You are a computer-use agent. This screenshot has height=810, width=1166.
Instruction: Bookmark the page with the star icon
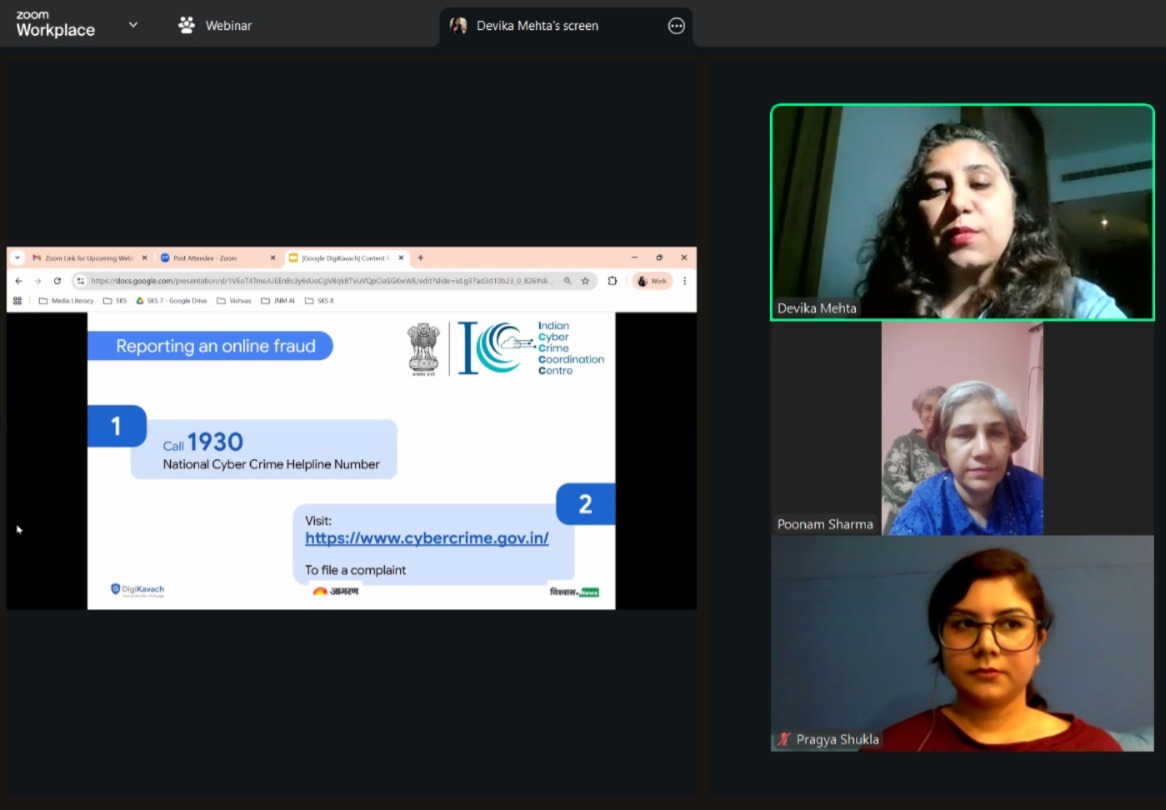585,281
